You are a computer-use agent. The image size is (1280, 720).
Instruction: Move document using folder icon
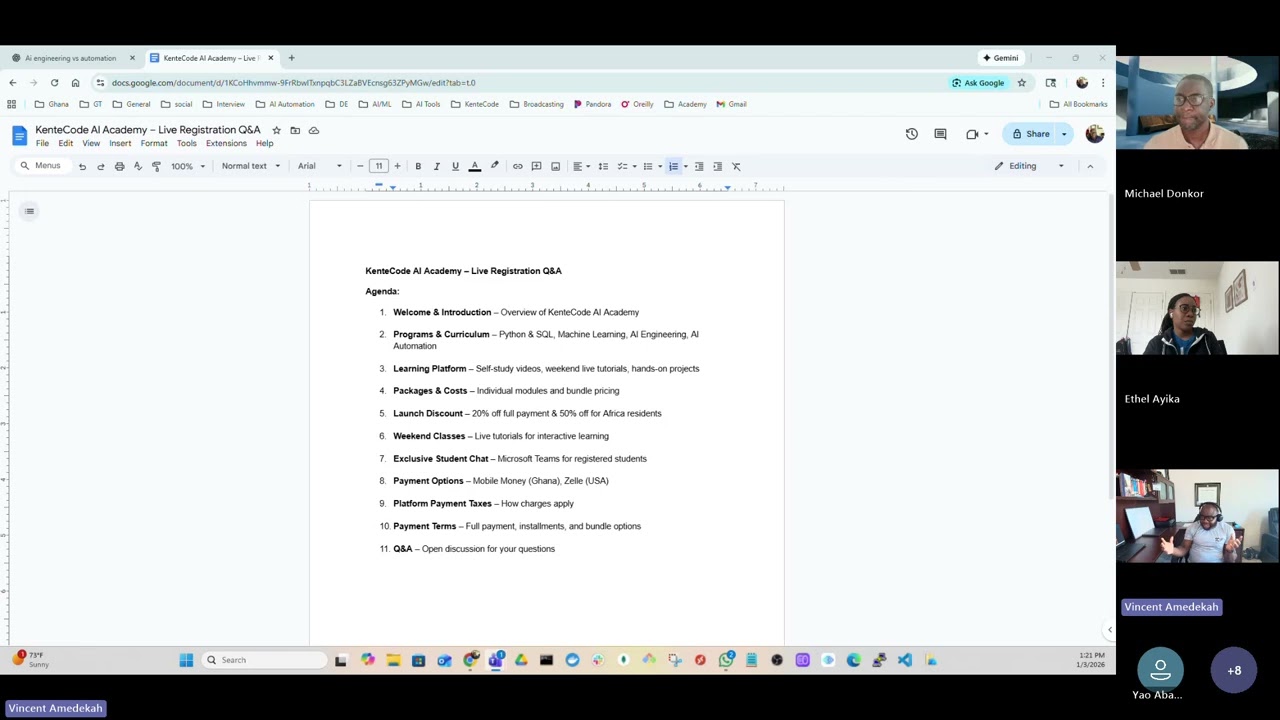coord(295,130)
